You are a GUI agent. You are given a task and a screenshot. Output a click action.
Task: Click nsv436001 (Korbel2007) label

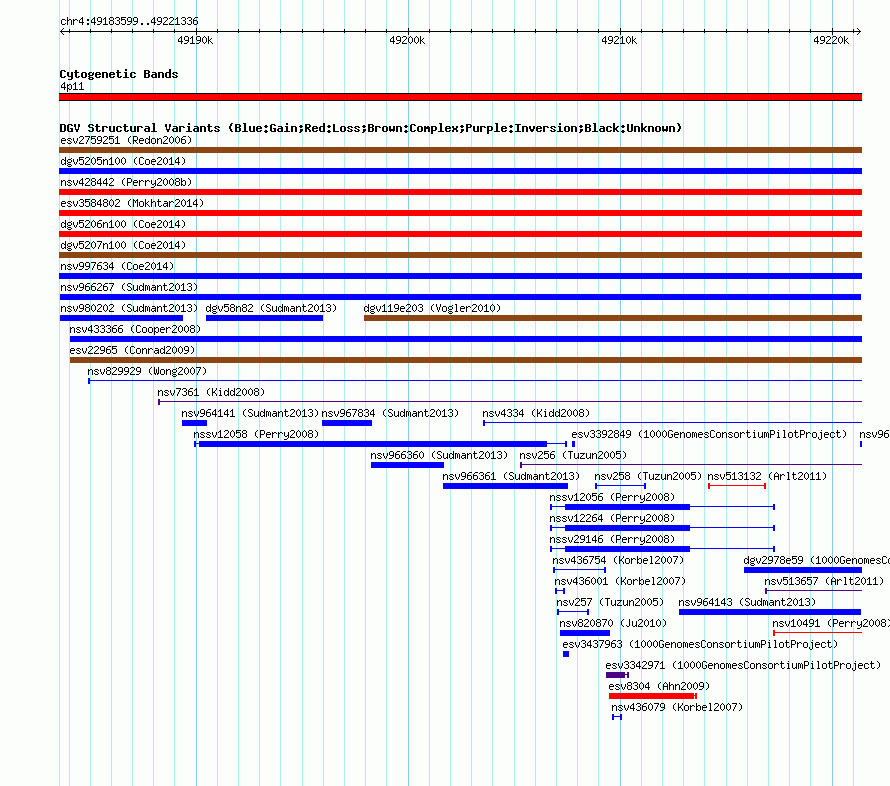click(620, 581)
